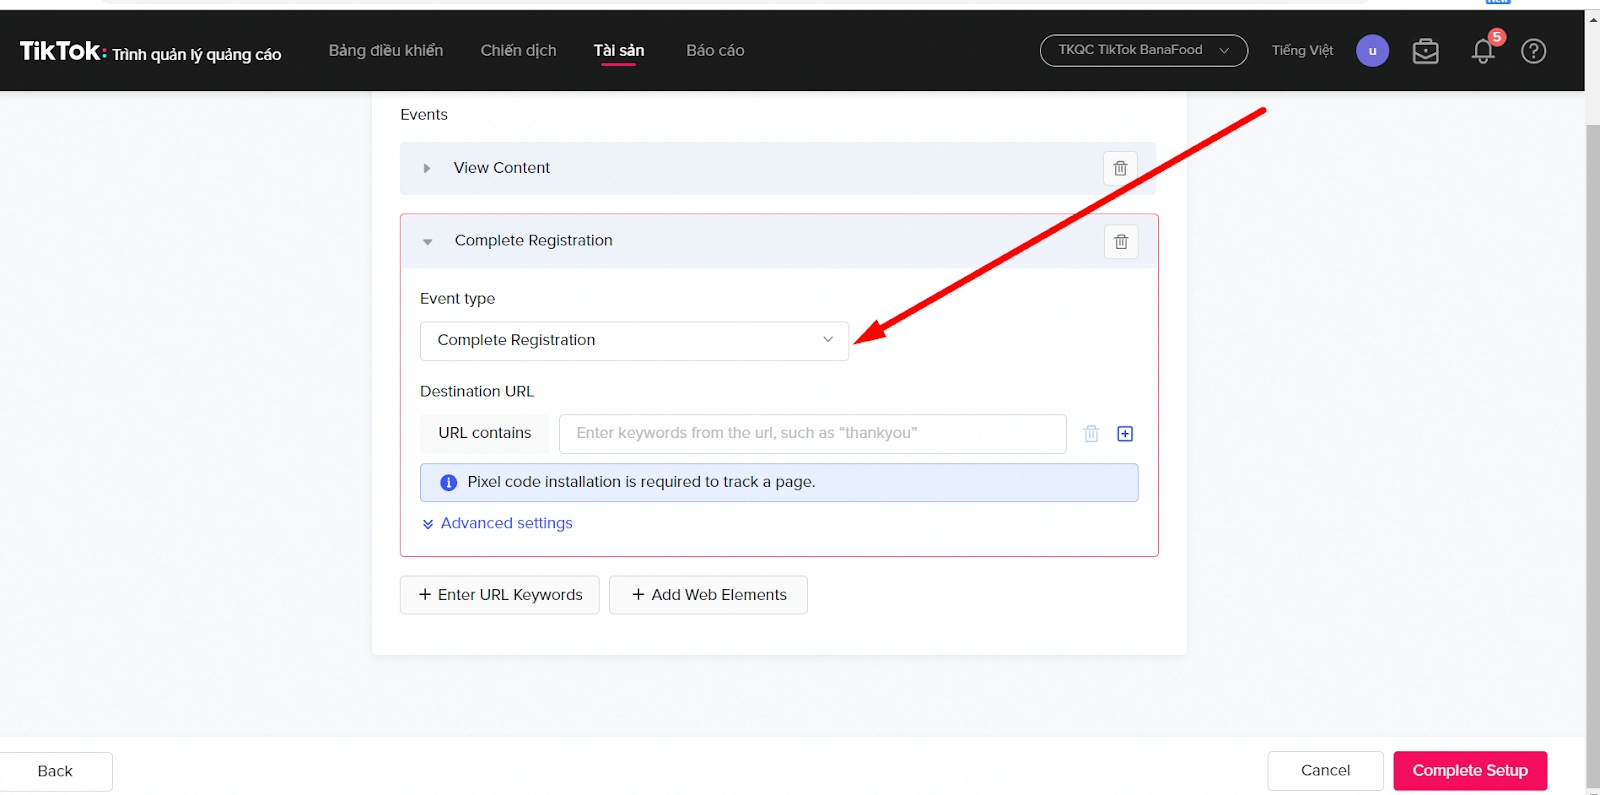Click the 'Destination URL' label
This screenshot has width=1600, height=795.
pyautogui.click(x=477, y=391)
